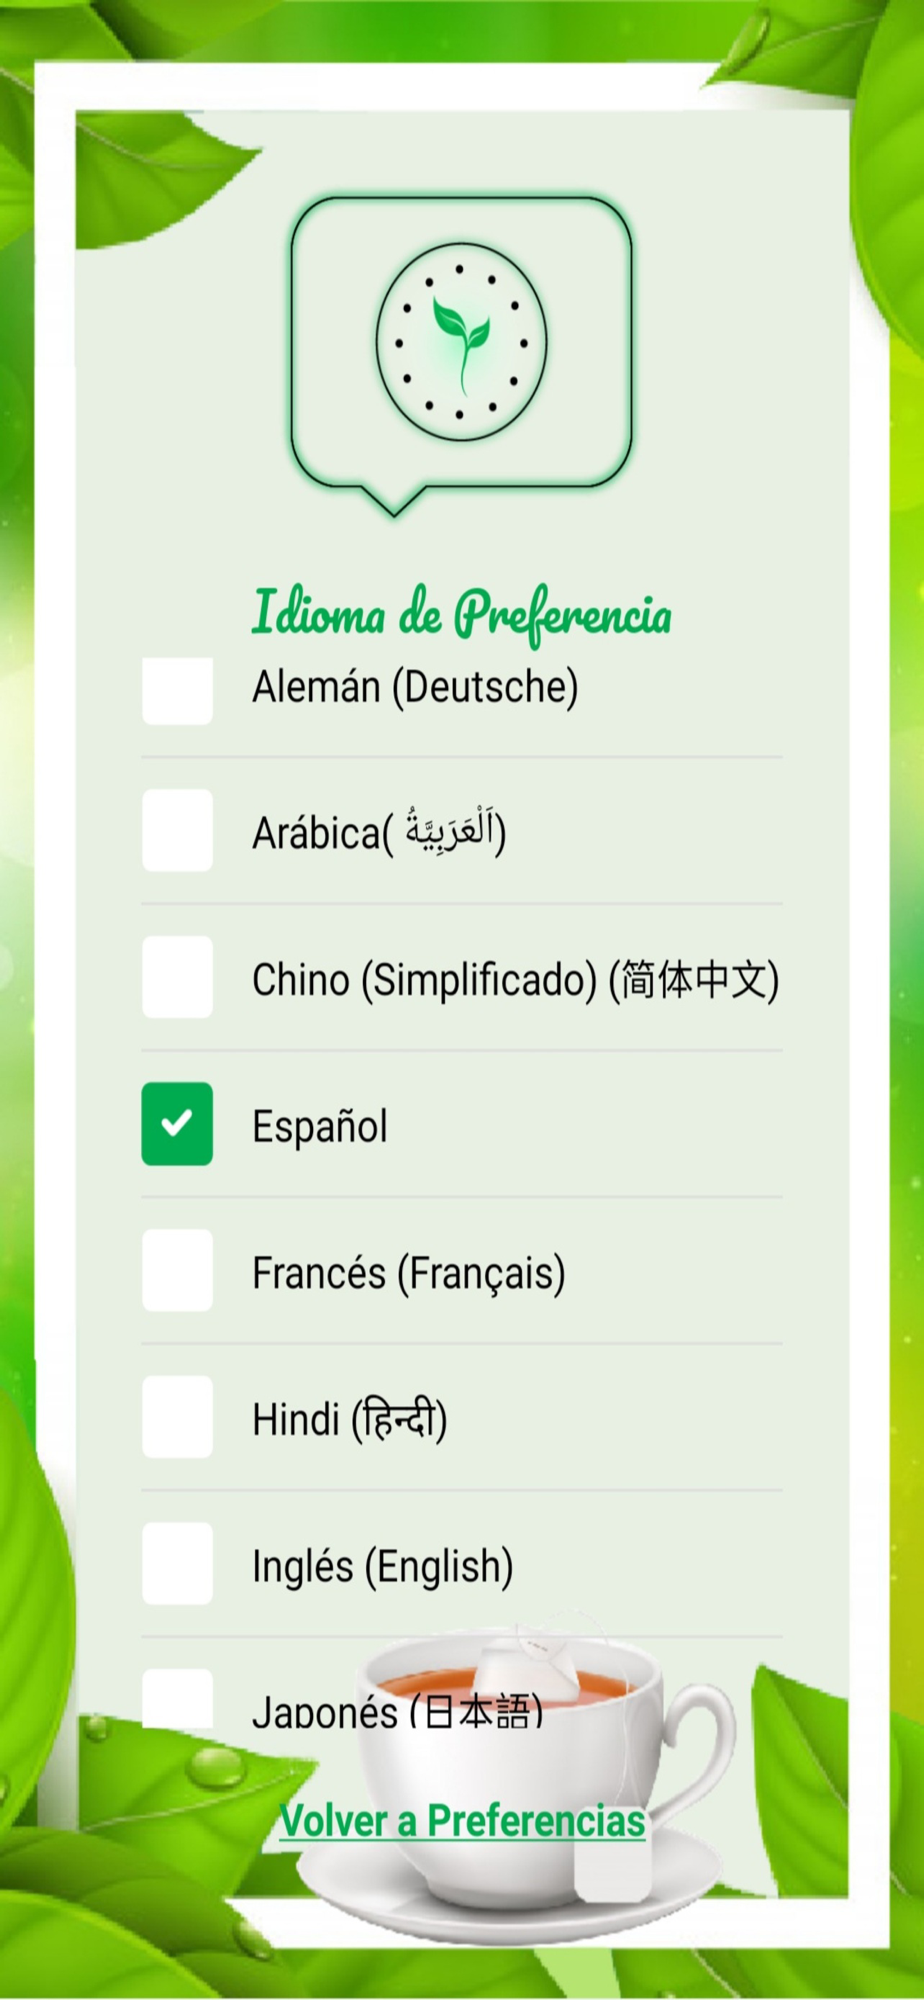The image size is (924, 2000).
Task: Select the Chino (Simplificado) label text
Action: [515, 979]
